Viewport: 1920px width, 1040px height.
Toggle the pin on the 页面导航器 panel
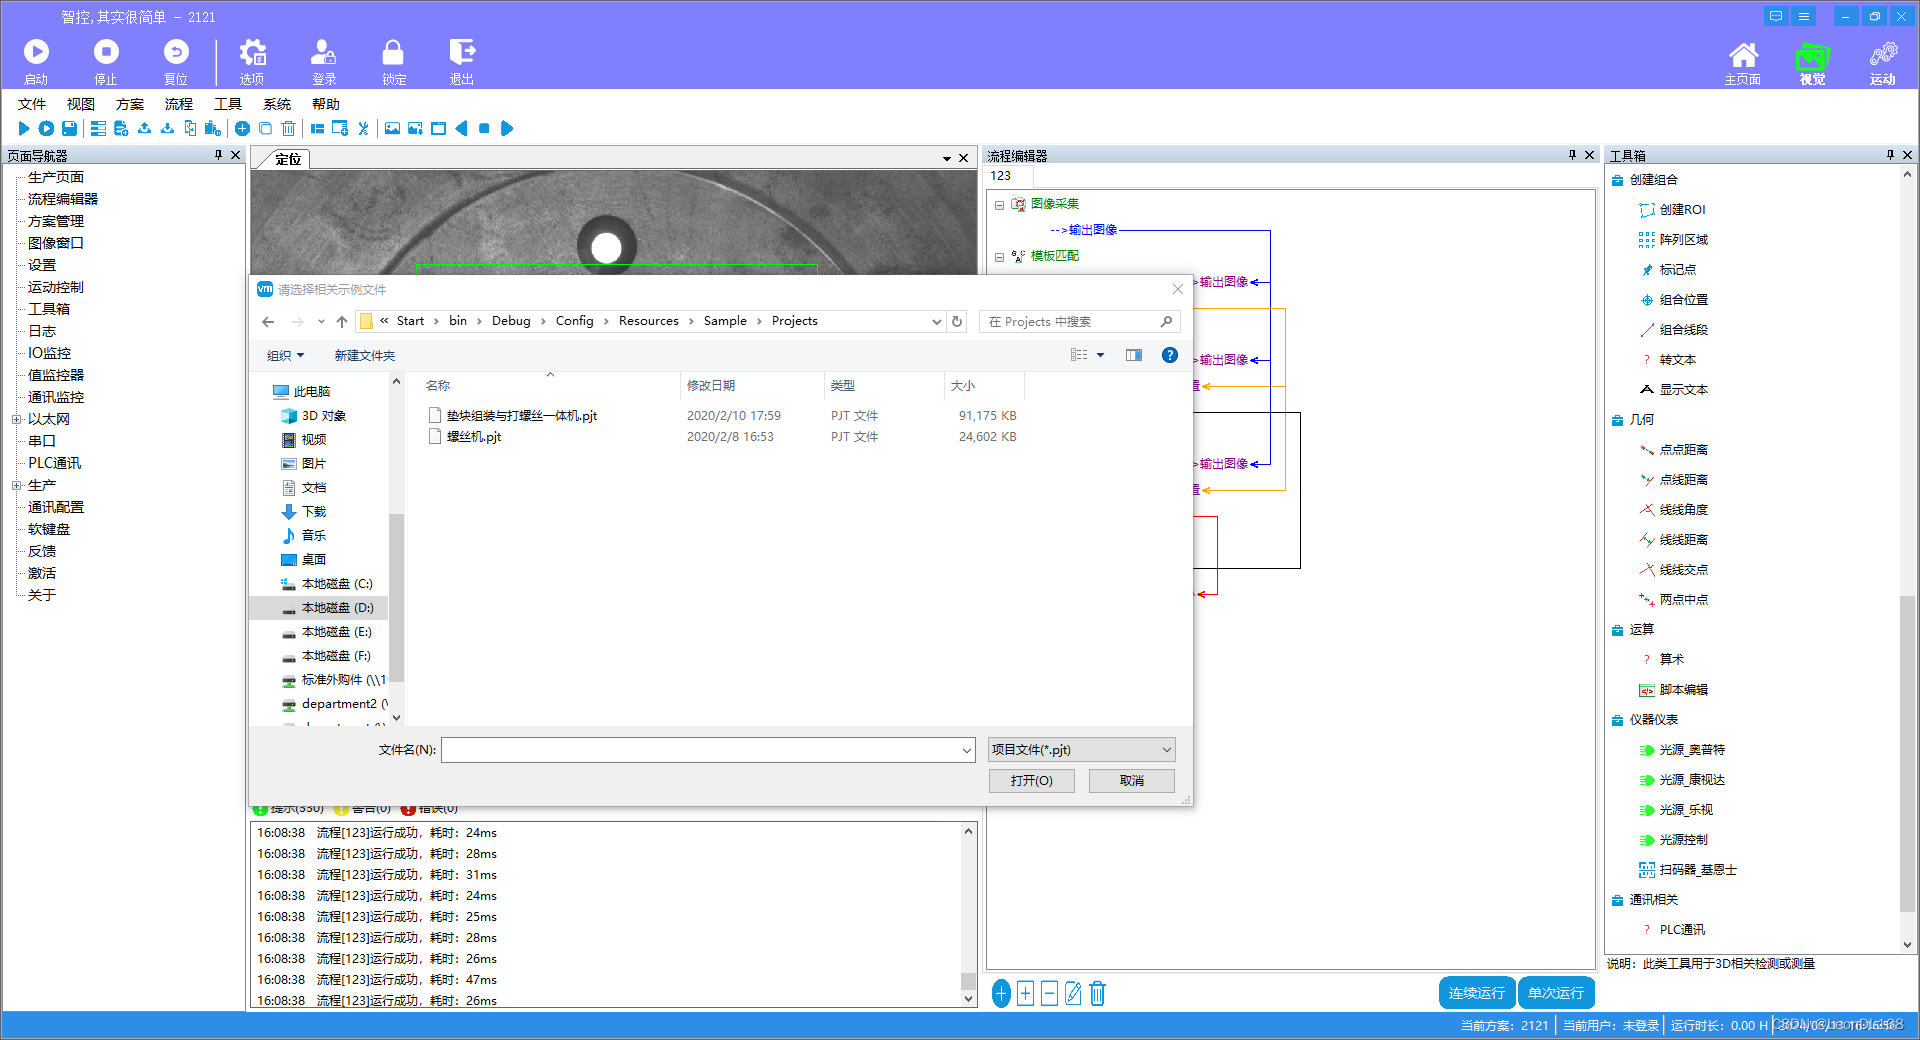pyautogui.click(x=216, y=155)
